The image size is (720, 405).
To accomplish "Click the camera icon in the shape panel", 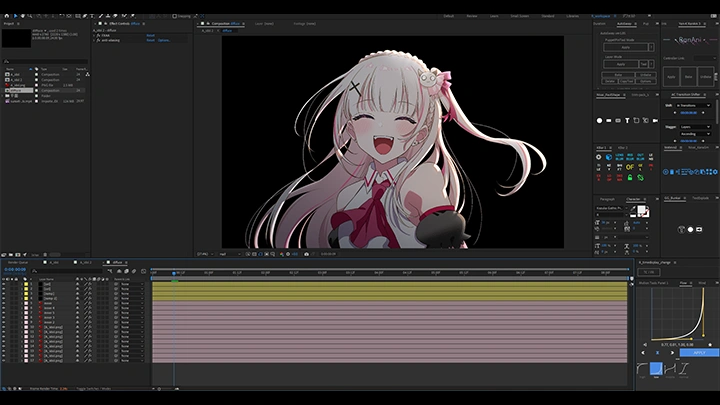I will point(655,120).
